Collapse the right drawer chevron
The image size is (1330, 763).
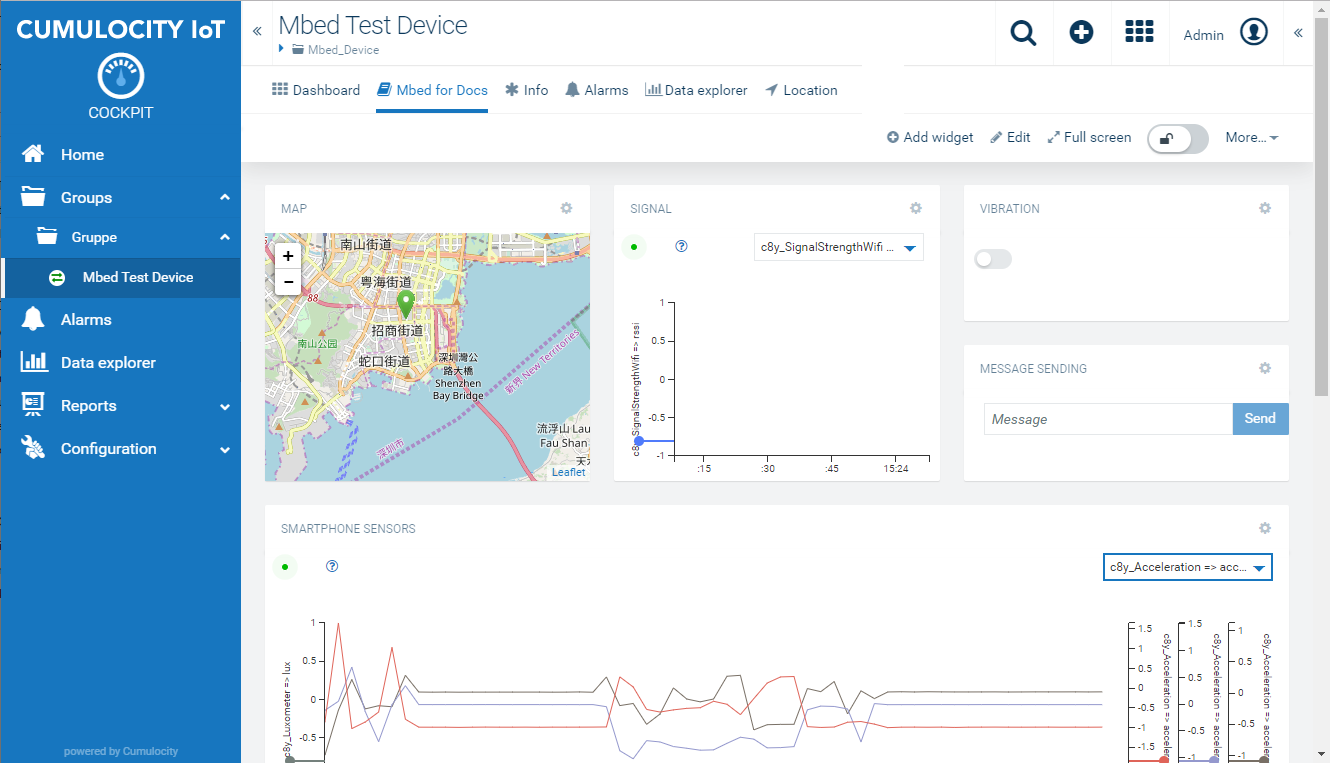pos(1298,33)
